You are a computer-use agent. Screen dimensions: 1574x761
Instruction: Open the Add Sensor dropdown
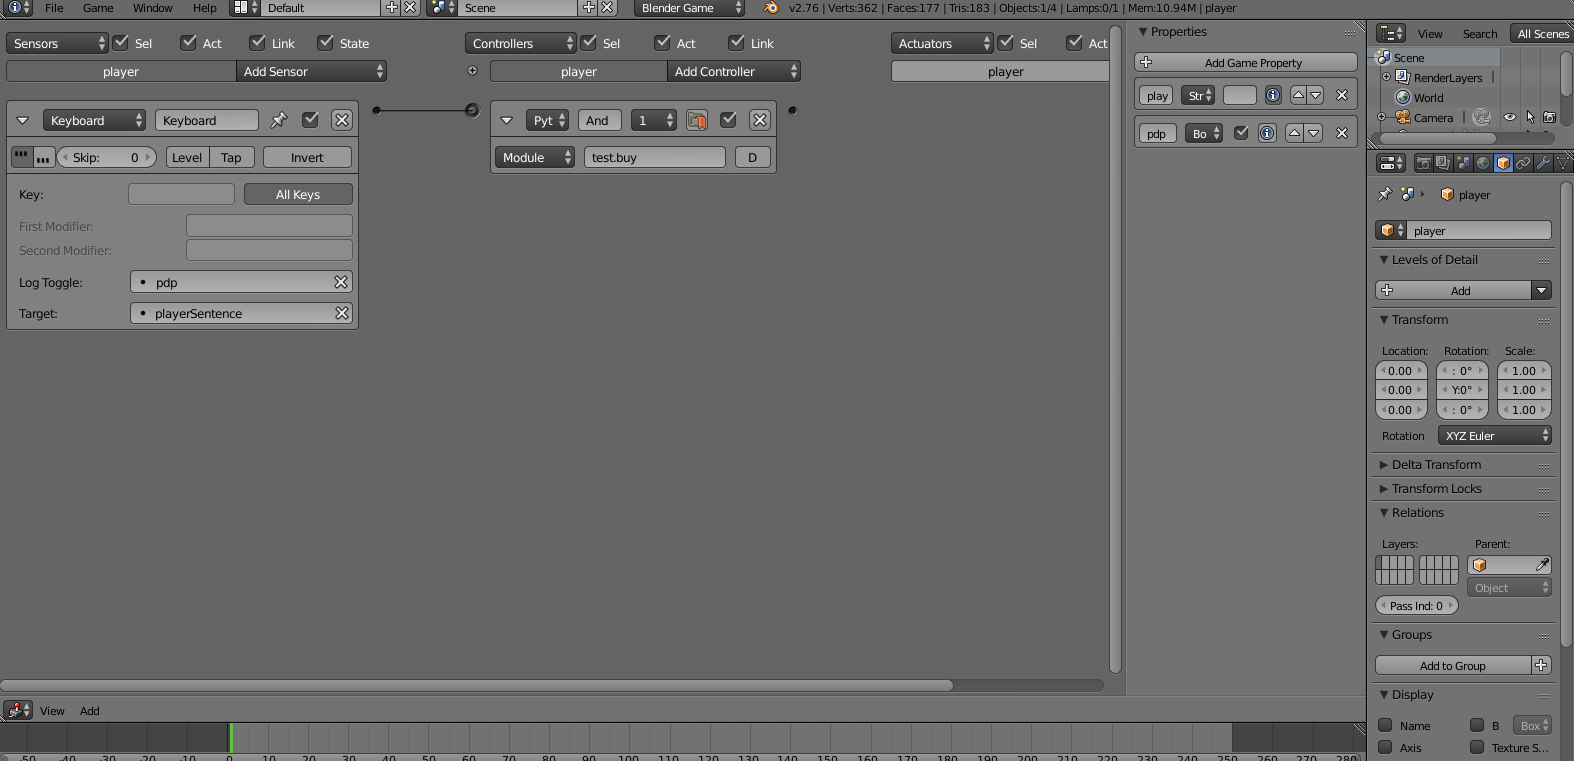[x=312, y=71]
